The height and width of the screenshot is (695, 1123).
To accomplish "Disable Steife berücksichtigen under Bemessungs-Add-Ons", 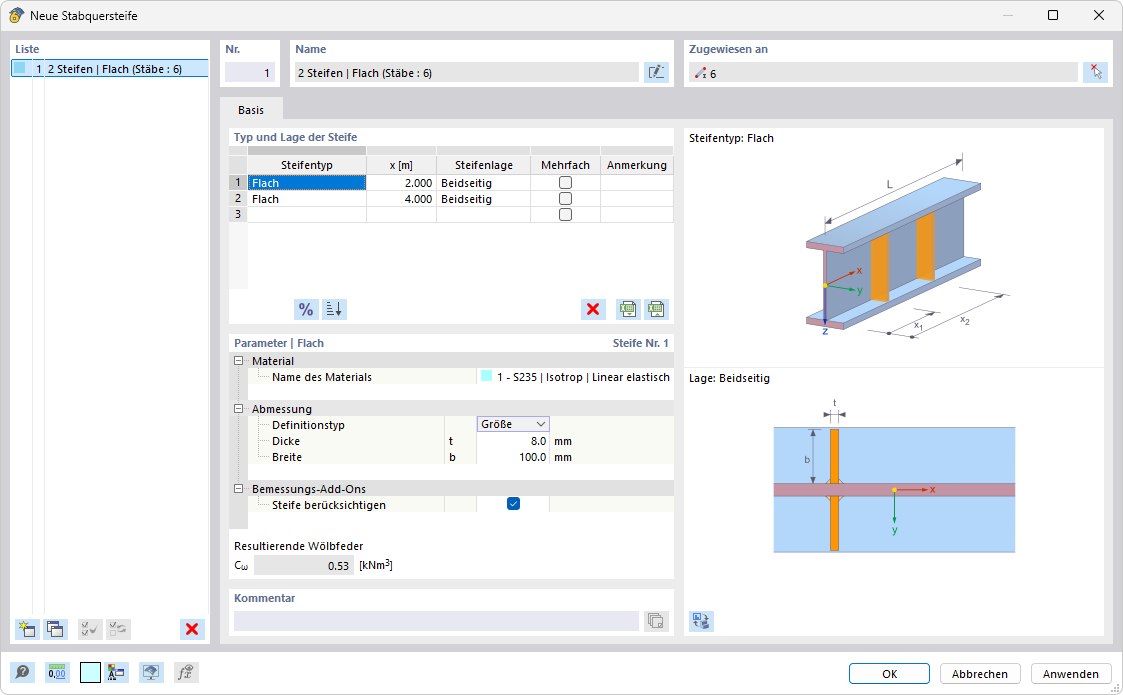I will pos(513,504).
